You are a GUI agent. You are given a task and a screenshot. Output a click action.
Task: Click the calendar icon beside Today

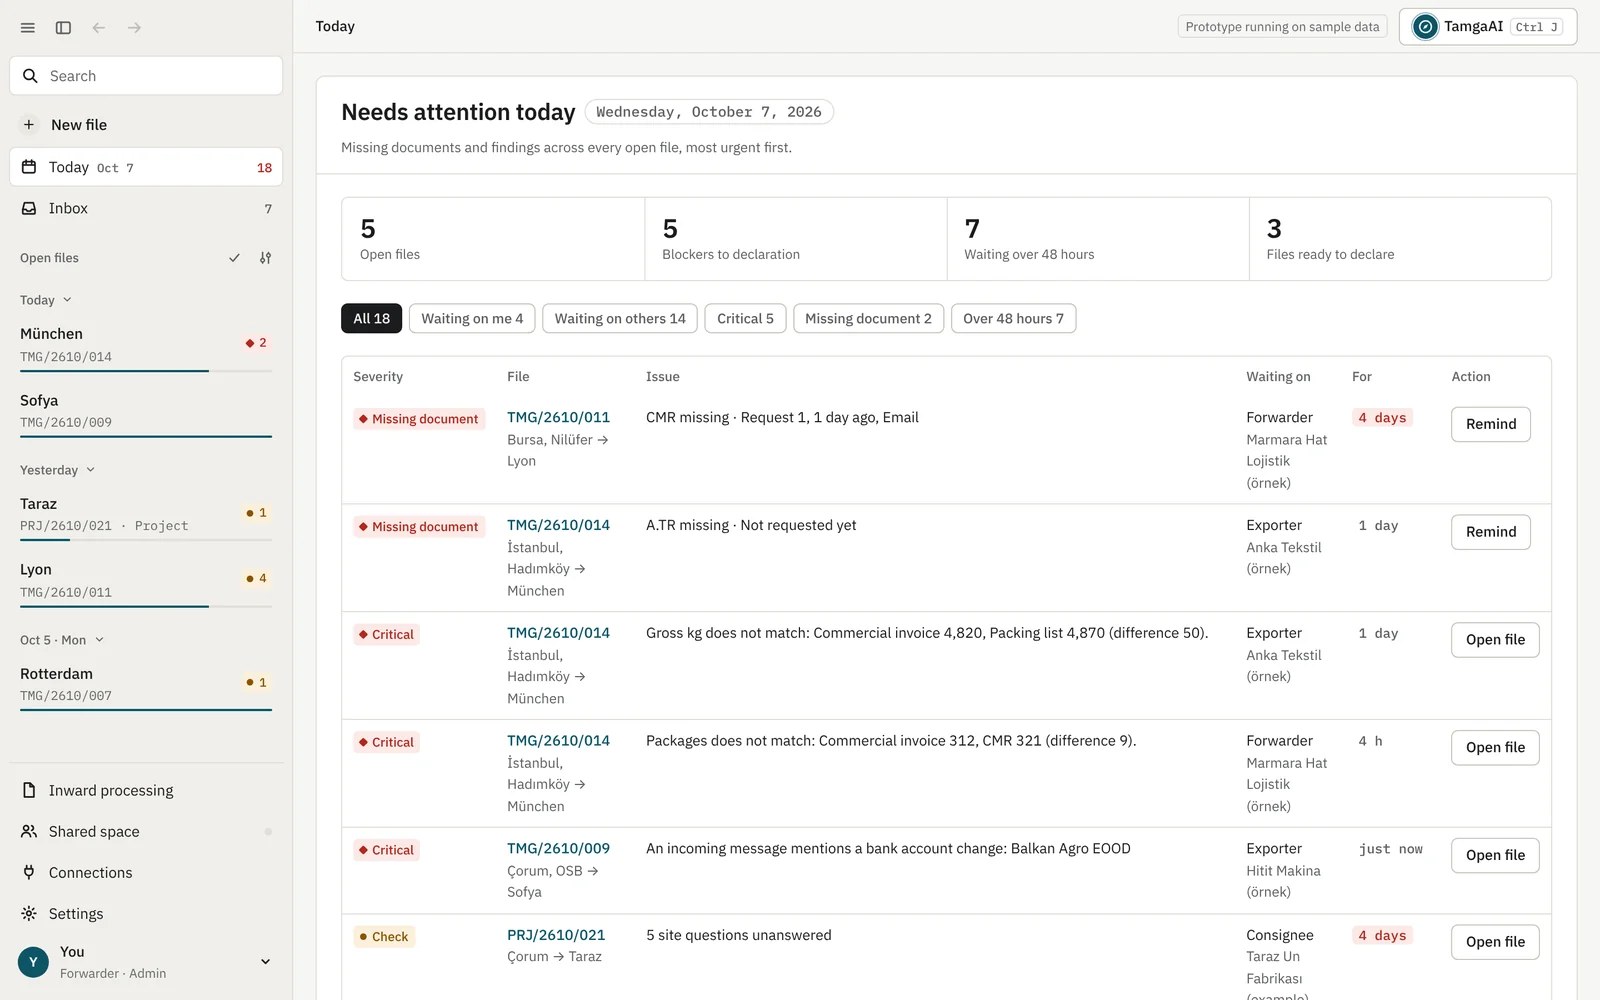29,167
